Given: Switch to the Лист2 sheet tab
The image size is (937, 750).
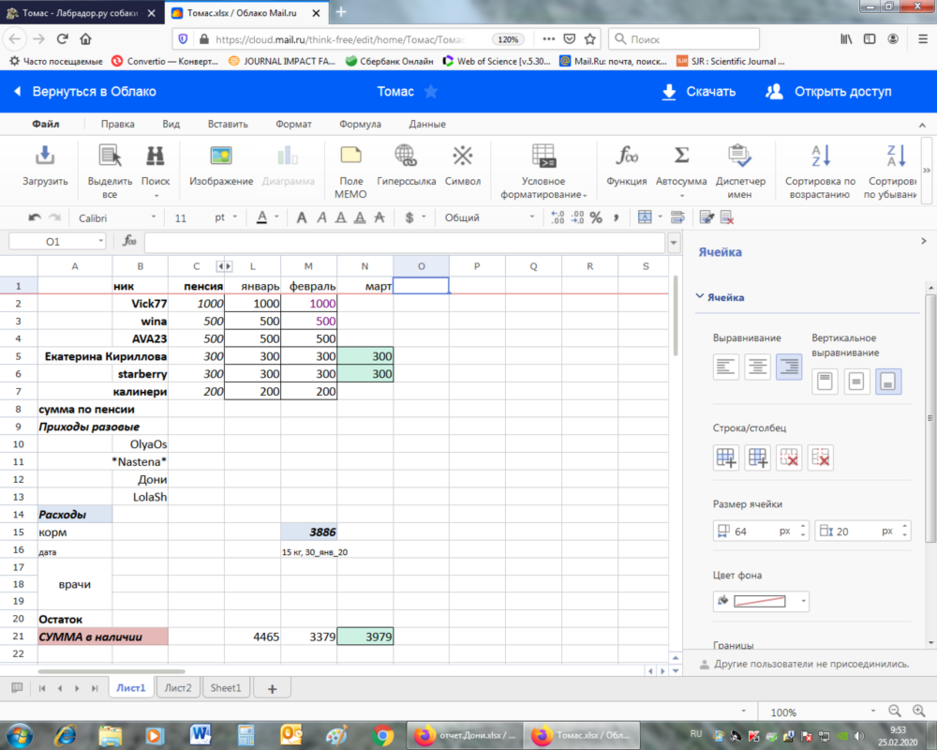Looking at the screenshot, I should pyautogui.click(x=178, y=688).
